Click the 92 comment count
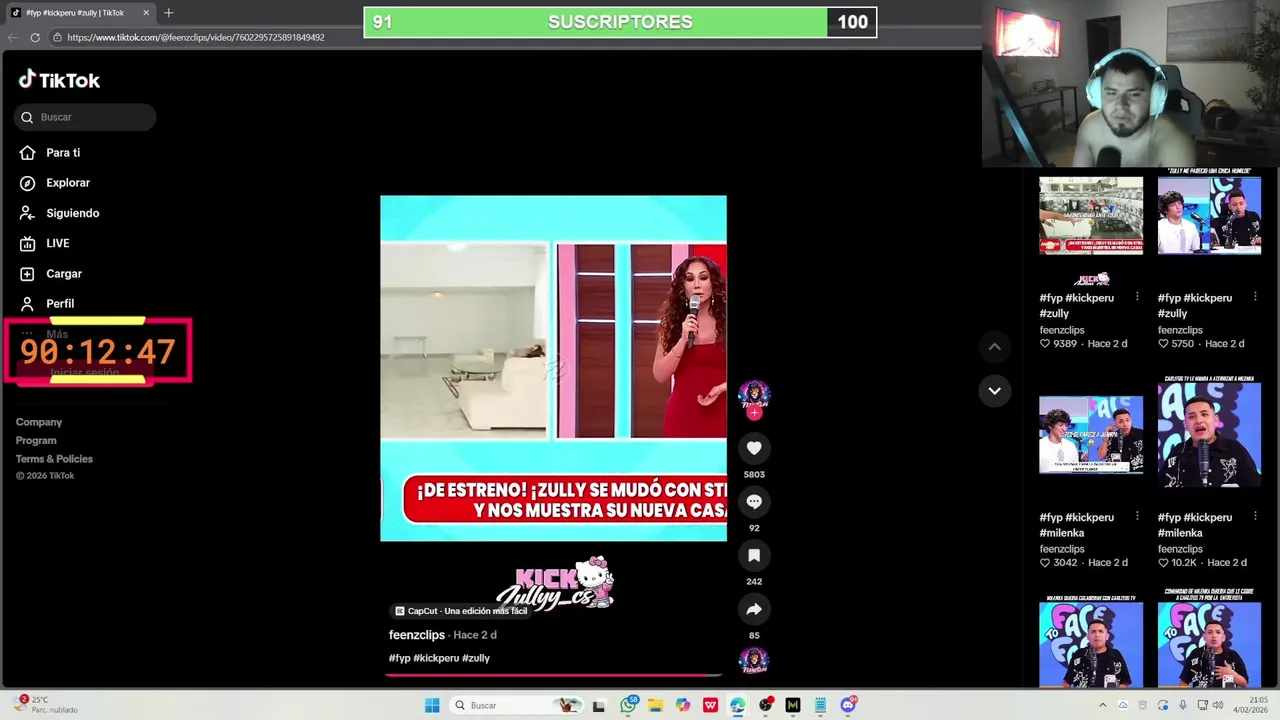Viewport: 1280px width, 720px height. pos(754,528)
